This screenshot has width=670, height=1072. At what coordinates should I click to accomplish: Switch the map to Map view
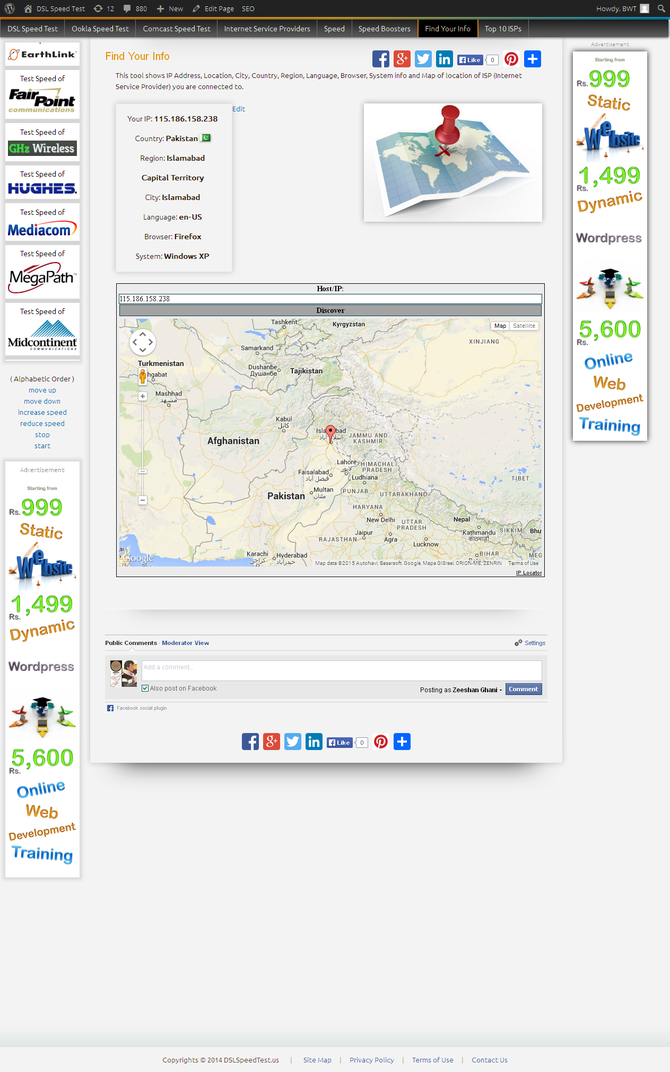coord(500,326)
